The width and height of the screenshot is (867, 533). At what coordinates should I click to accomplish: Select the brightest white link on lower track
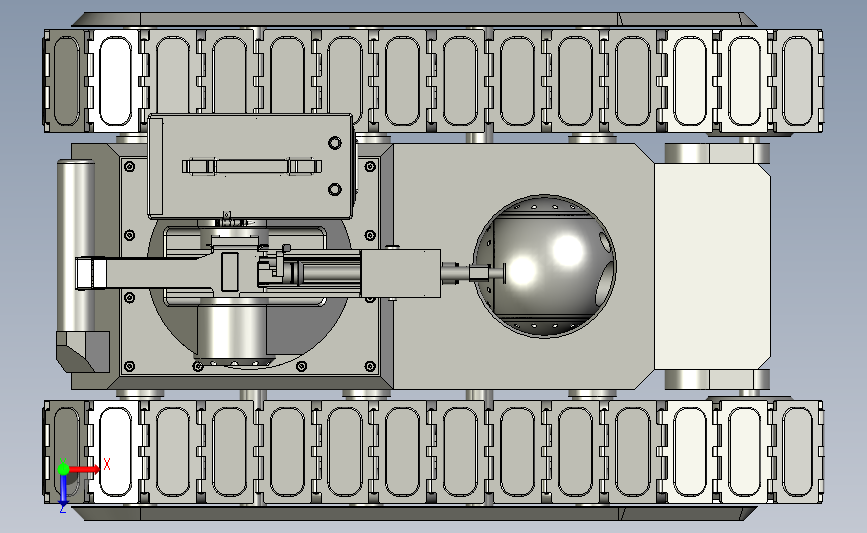pos(115,452)
